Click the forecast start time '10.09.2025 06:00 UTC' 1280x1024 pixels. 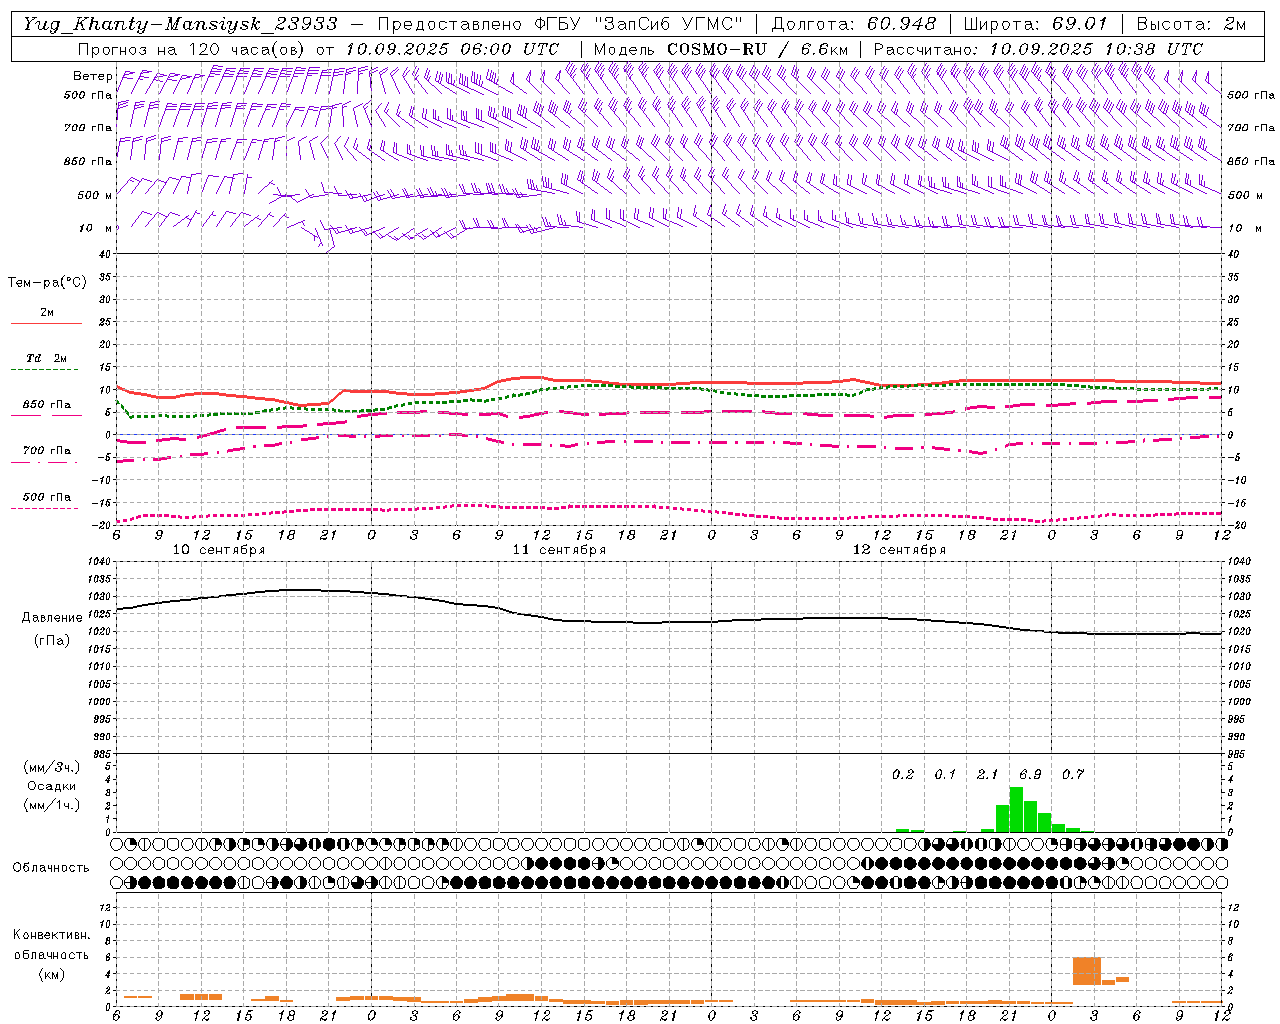click(x=452, y=48)
